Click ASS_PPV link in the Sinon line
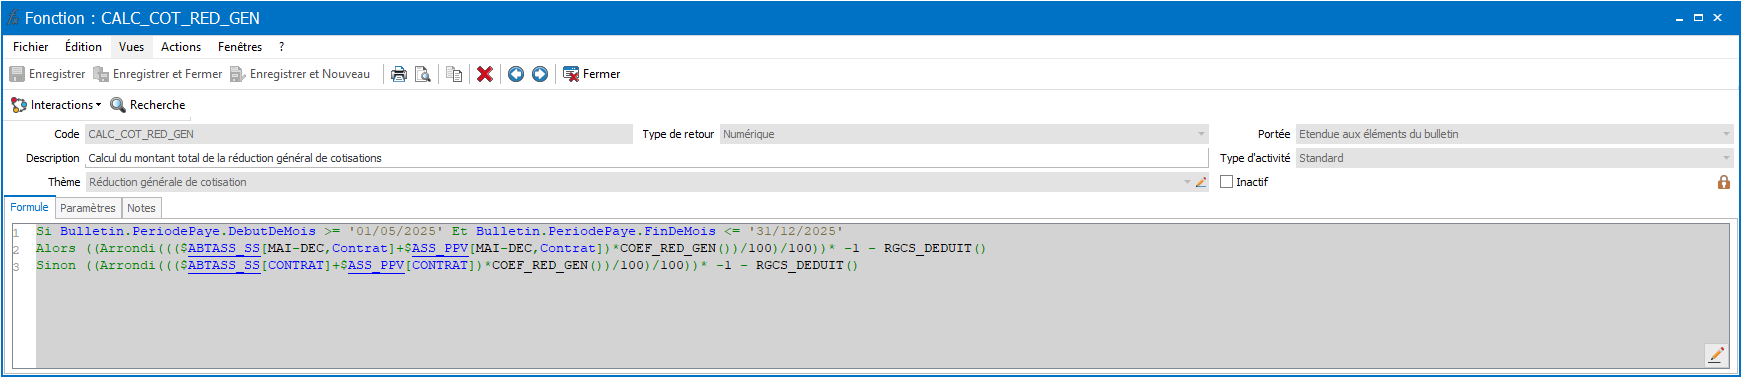 pos(376,265)
